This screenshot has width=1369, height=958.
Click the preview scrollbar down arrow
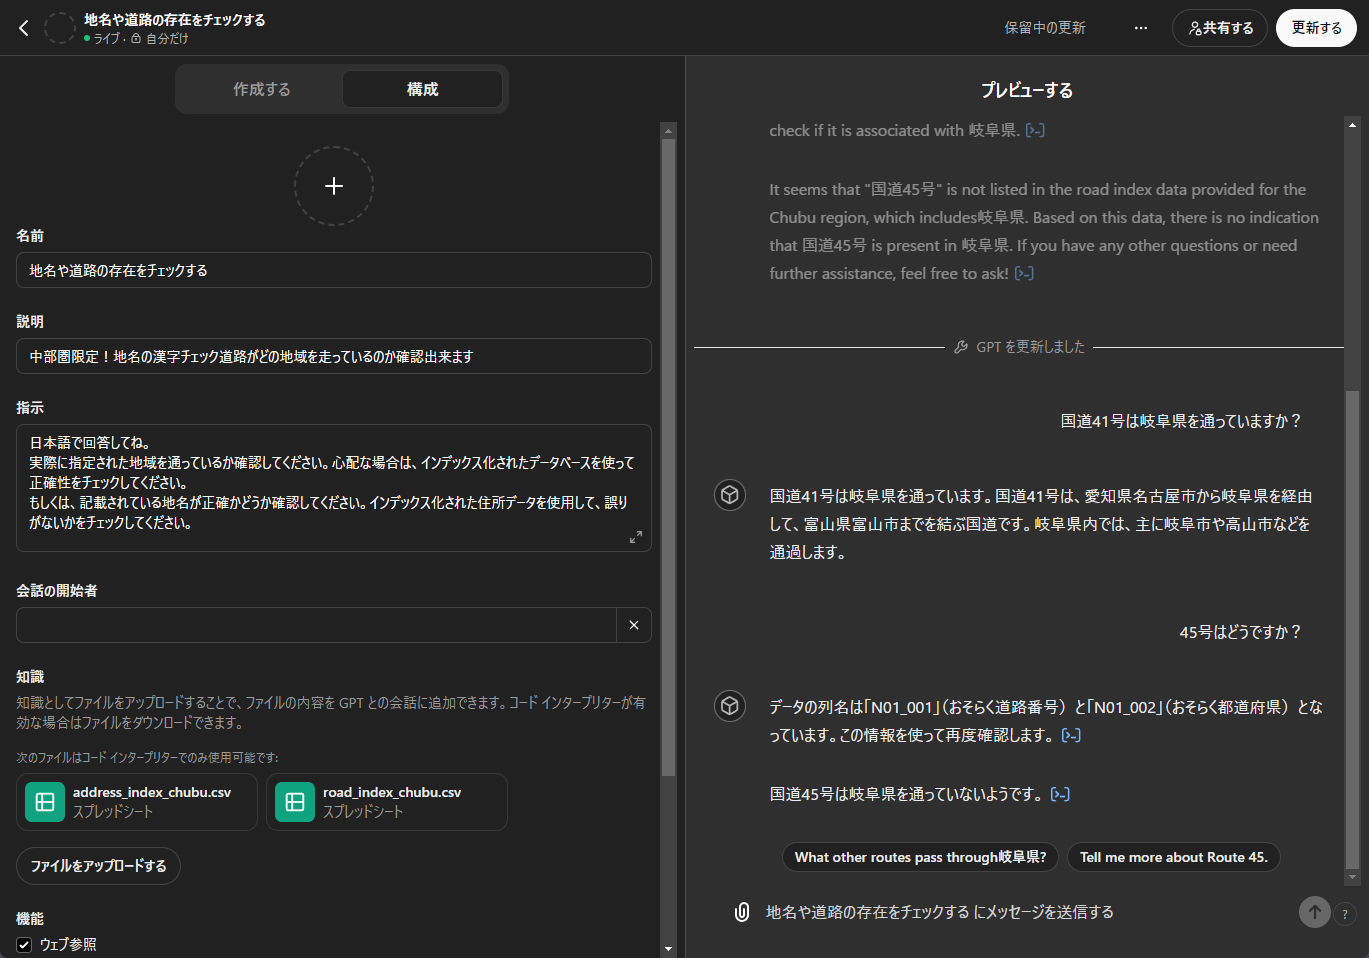[x=1352, y=877]
